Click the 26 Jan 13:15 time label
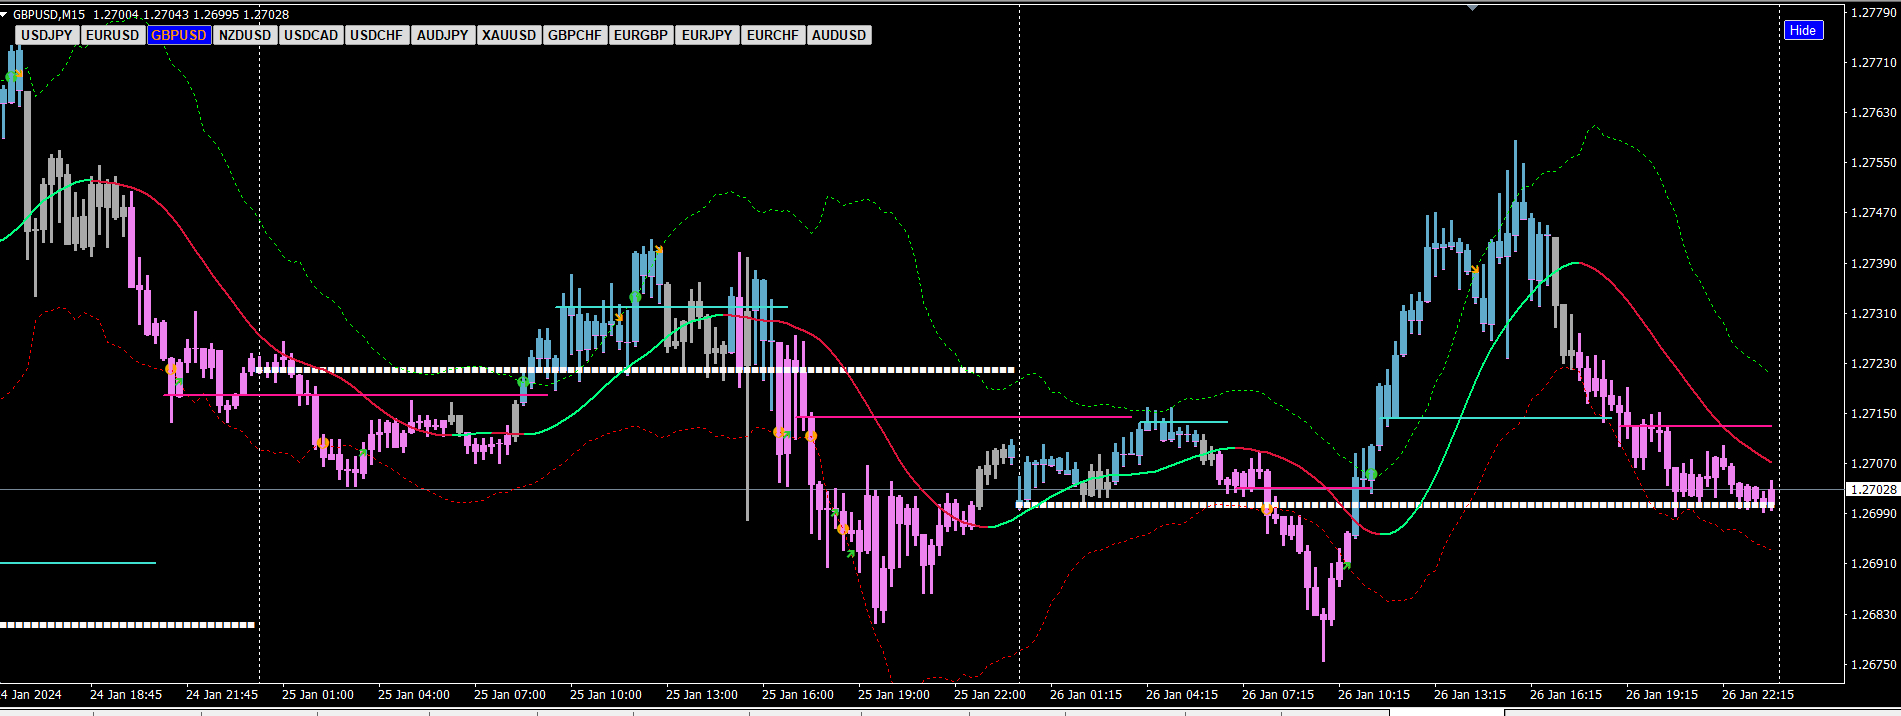The width and height of the screenshot is (1901, 716). [1470, 694]
